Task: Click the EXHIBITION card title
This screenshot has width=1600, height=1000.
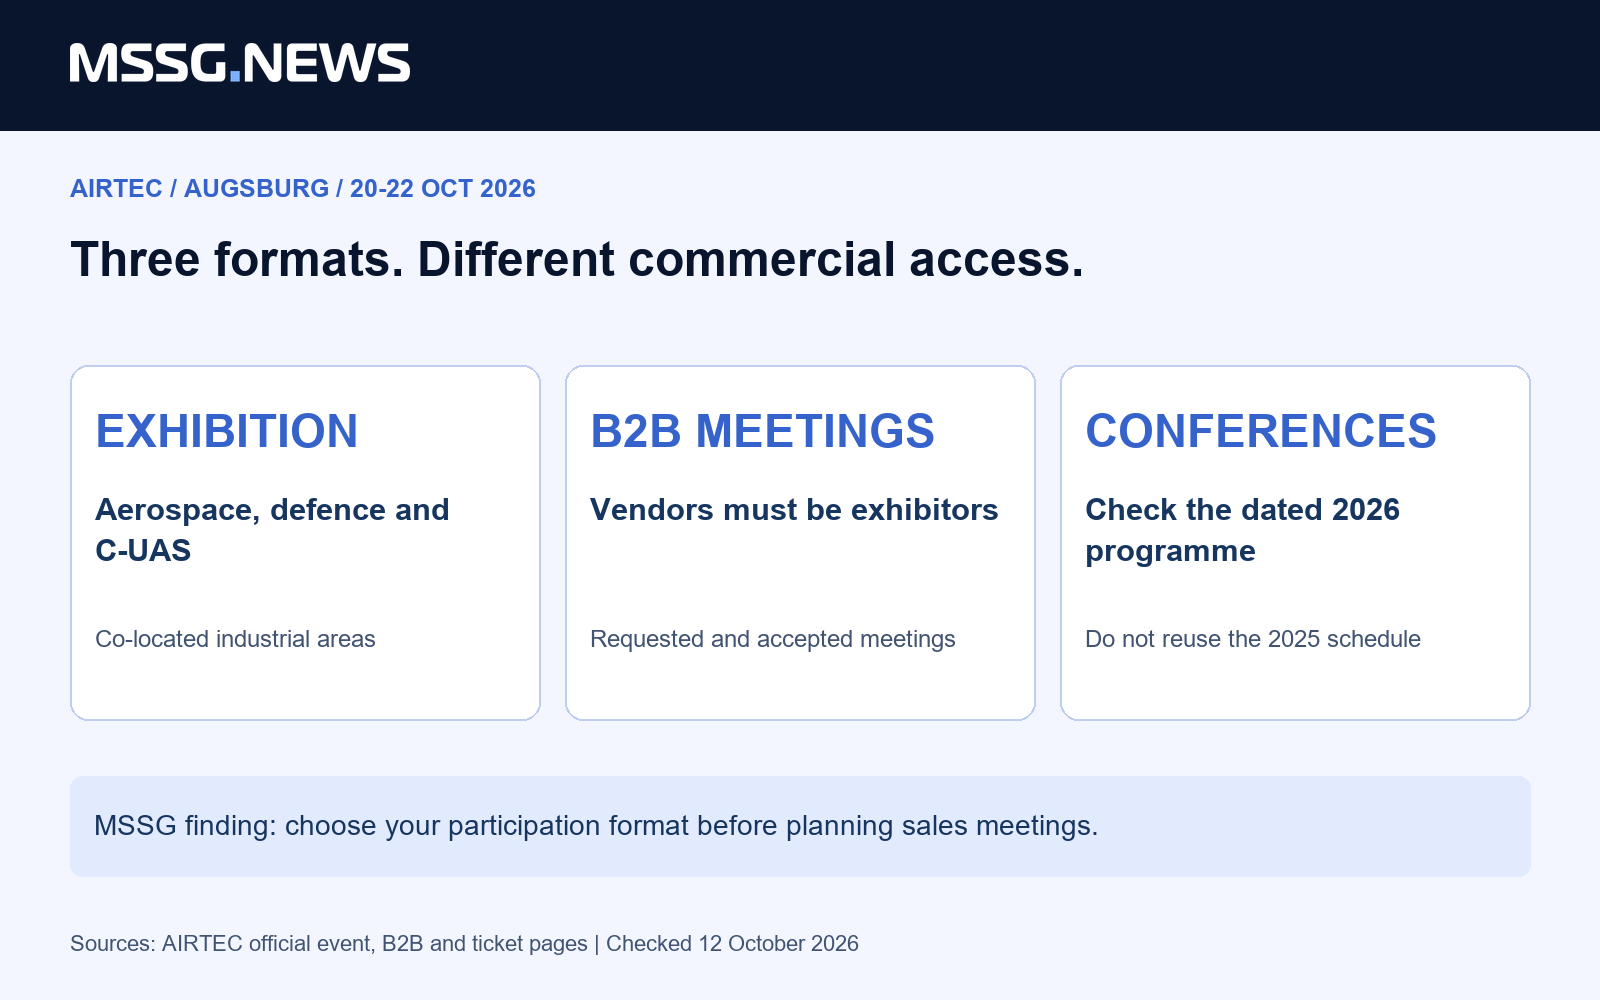Action: coord(227,431)
